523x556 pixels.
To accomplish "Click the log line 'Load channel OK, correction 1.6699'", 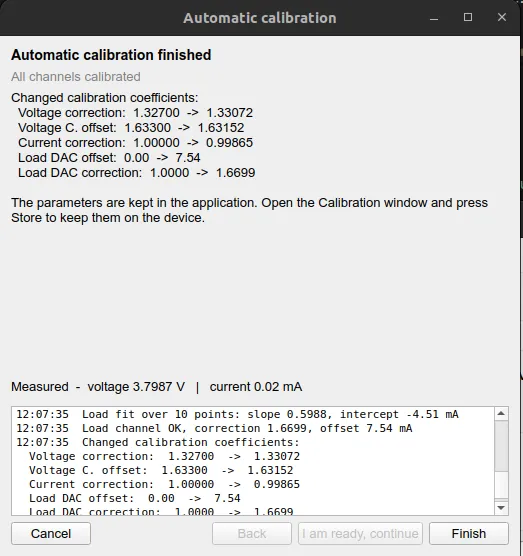I will pos(214,428).
